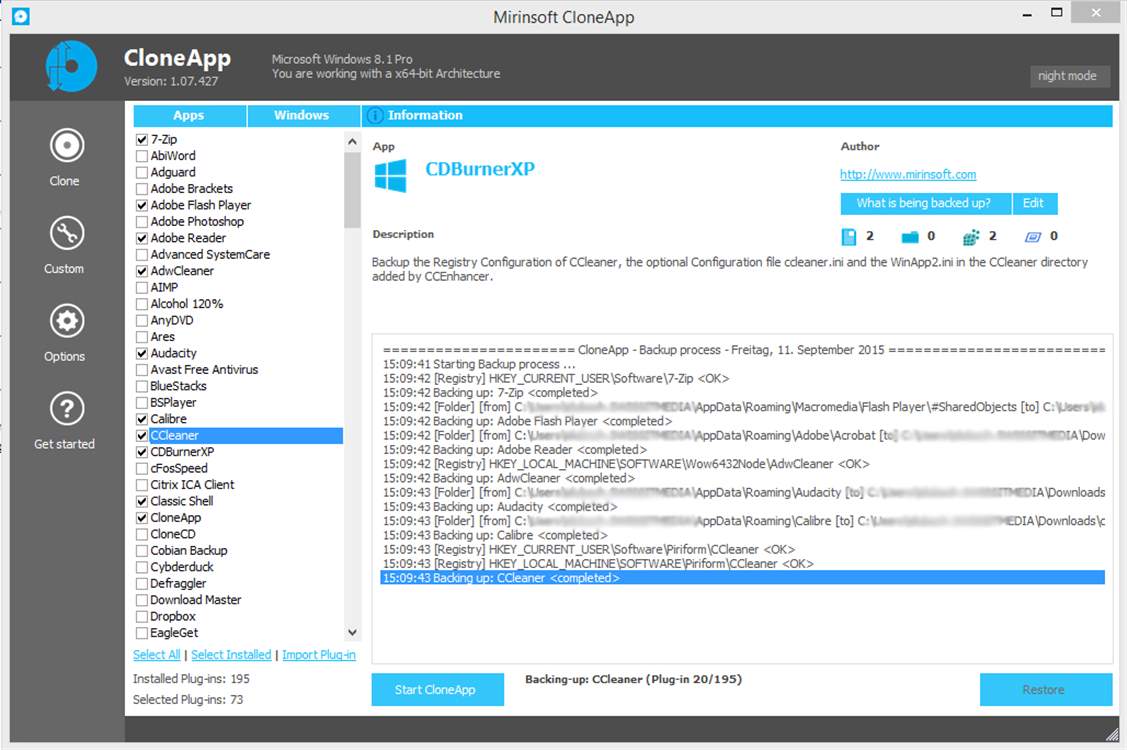Click the Edit button
The width and height of the screenshot is (1127, 750).
pyautogui.click(x=1034, y=203)
